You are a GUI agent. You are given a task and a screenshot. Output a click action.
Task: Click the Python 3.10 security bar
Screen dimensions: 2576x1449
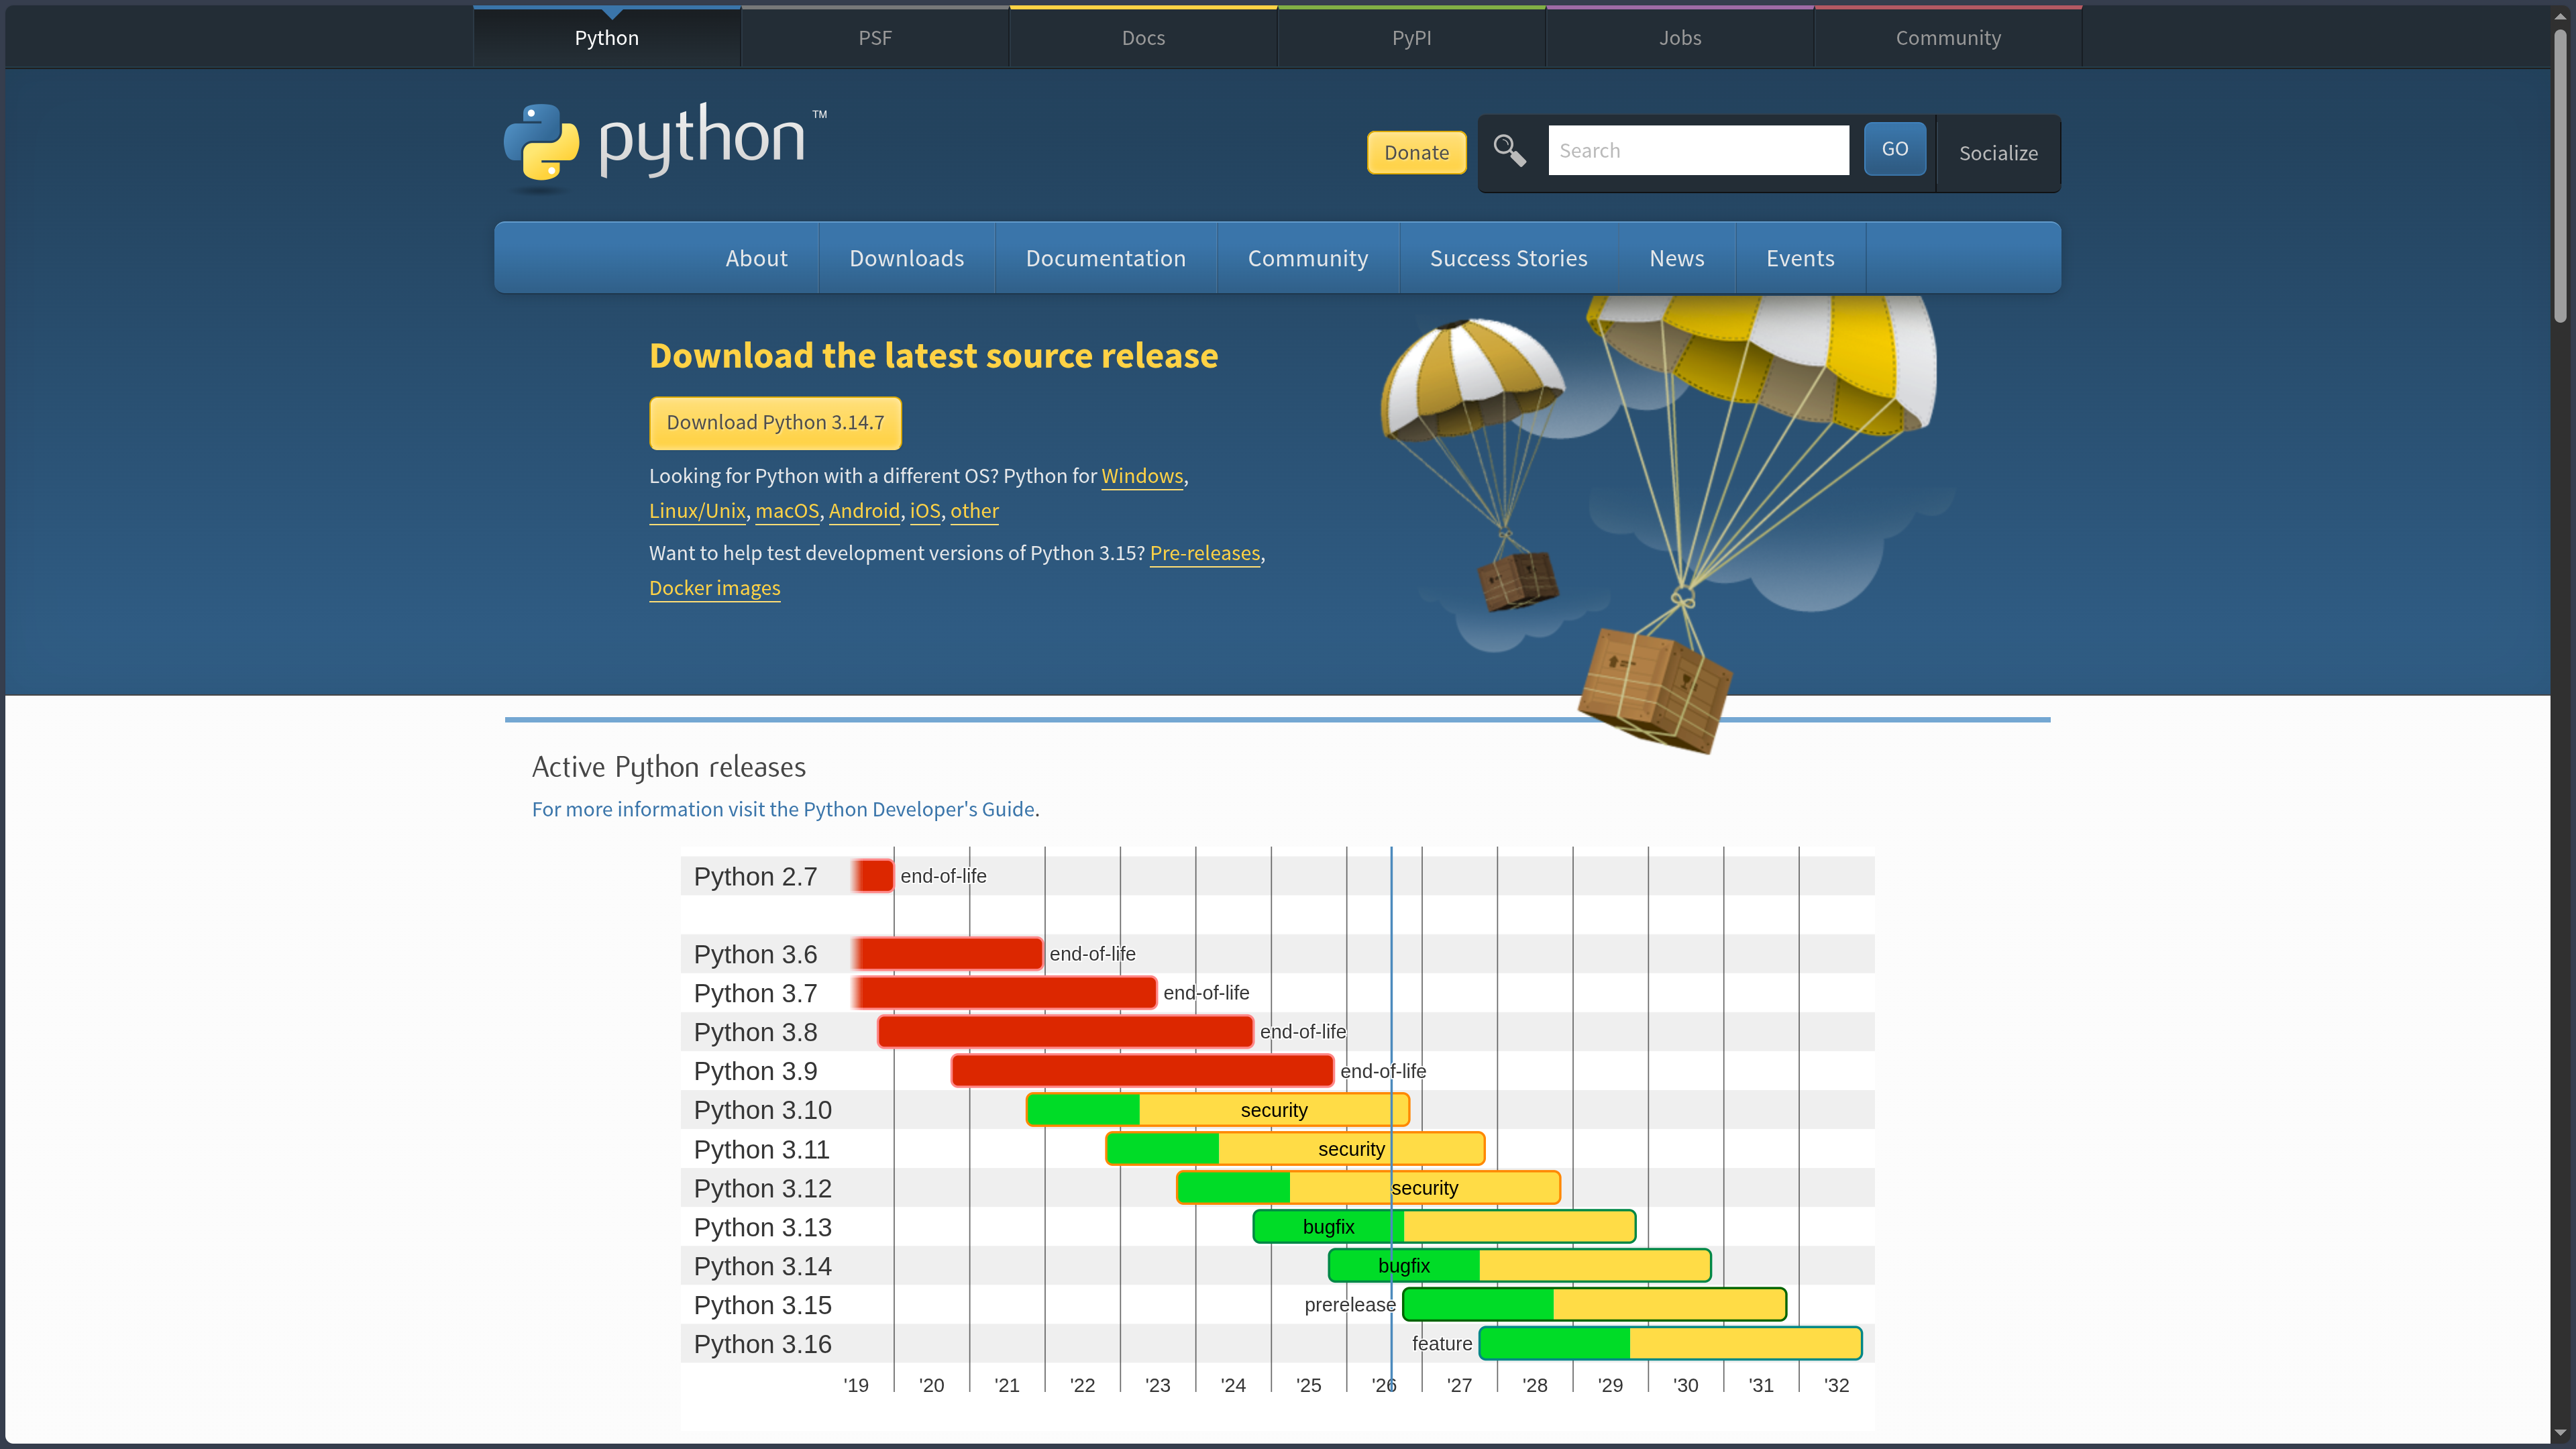coord(1217,1109)
